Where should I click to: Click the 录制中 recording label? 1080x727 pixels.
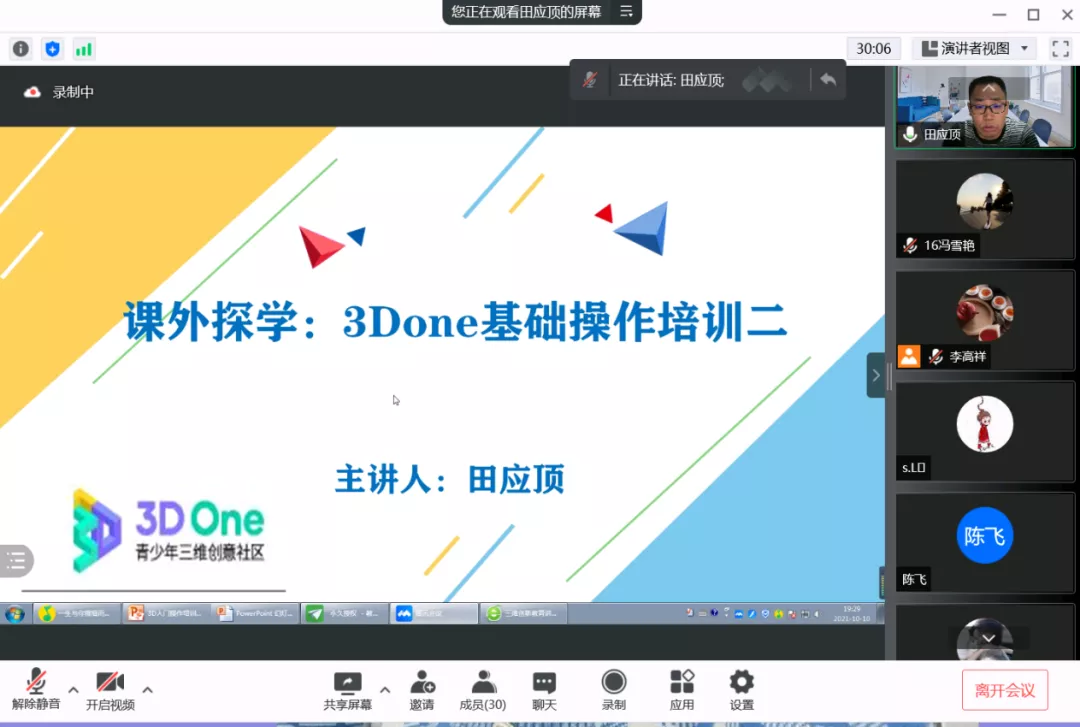(73, 92)
